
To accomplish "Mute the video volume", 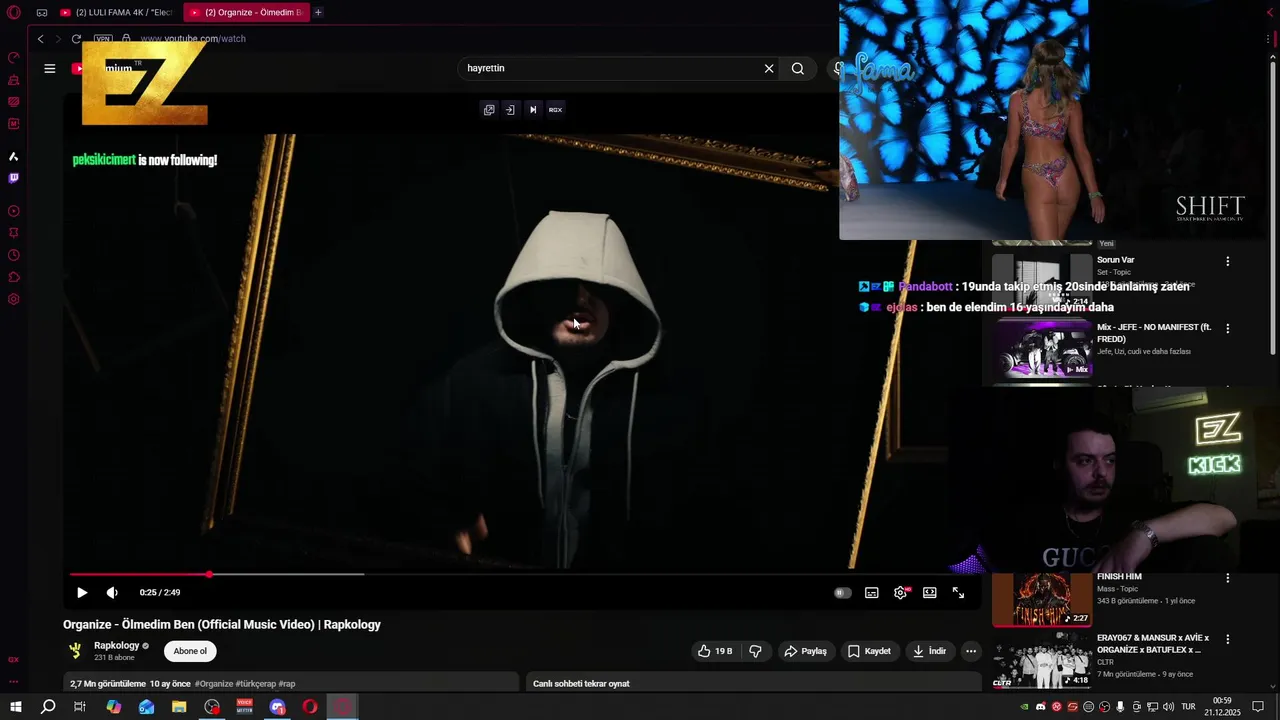I will pos(112,593).
